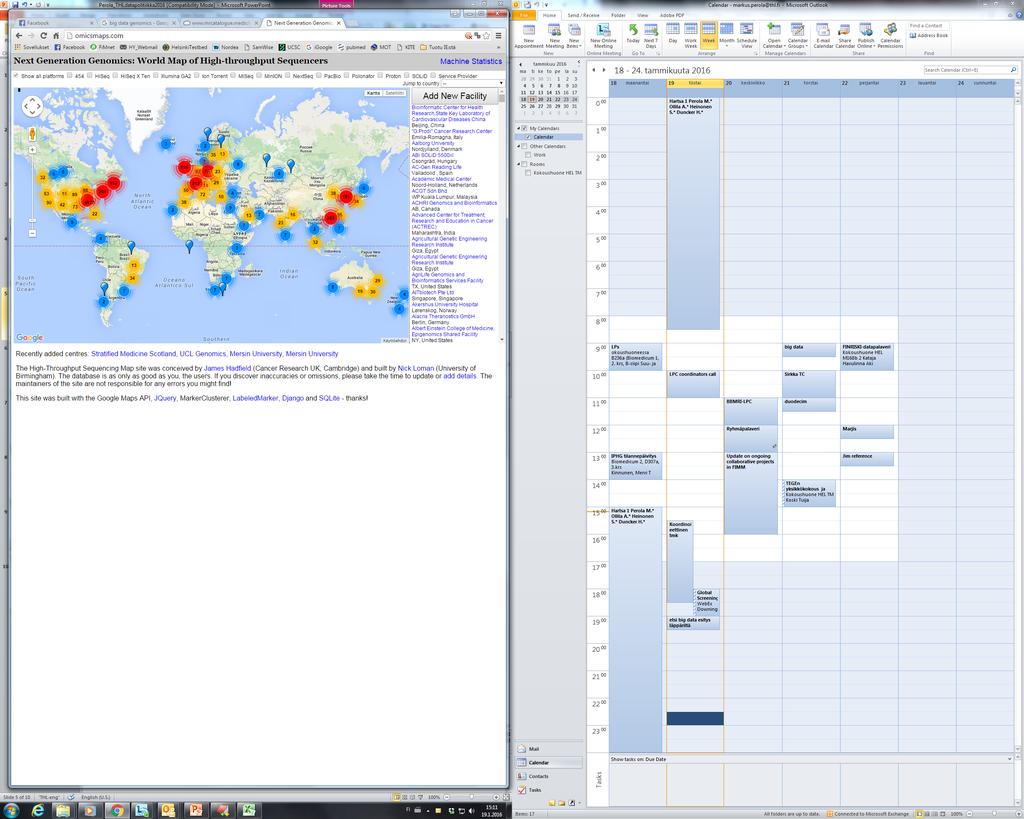Click the Add New Facility button
Viewport: 1024px width, 819px height.
point(455,96)
